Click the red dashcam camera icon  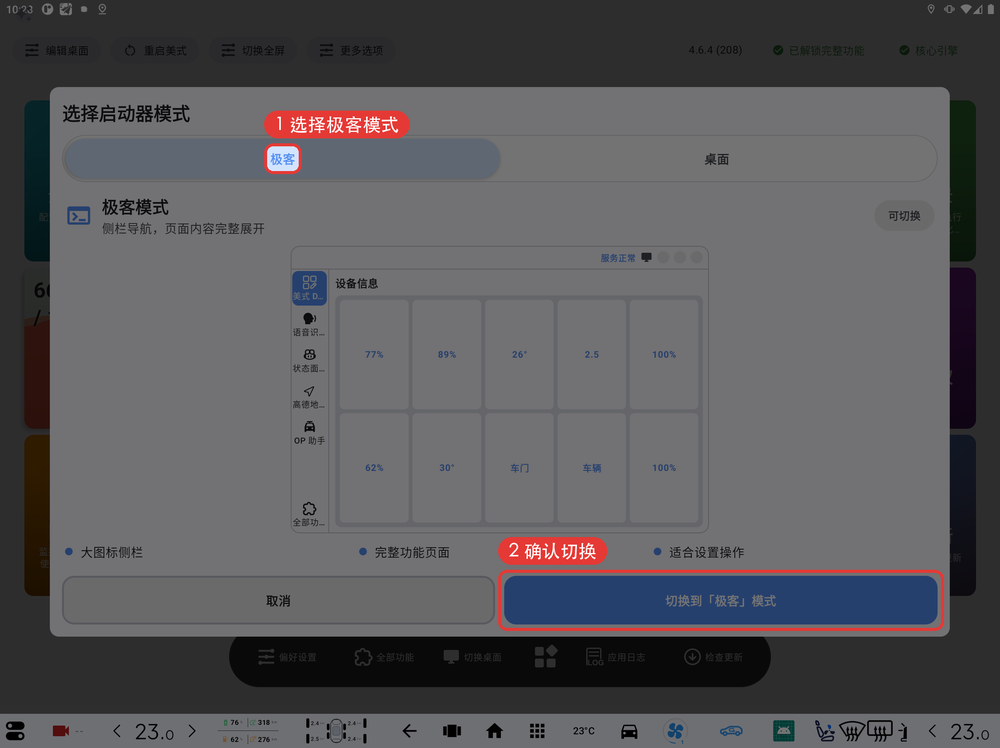pos(61,731)
